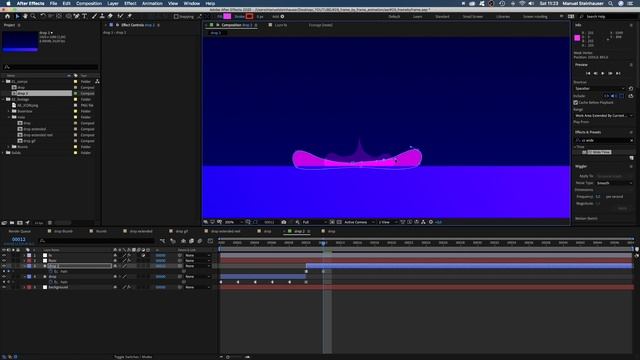
Task: Open parent dropdown for background layer
Action: (198, 287)
